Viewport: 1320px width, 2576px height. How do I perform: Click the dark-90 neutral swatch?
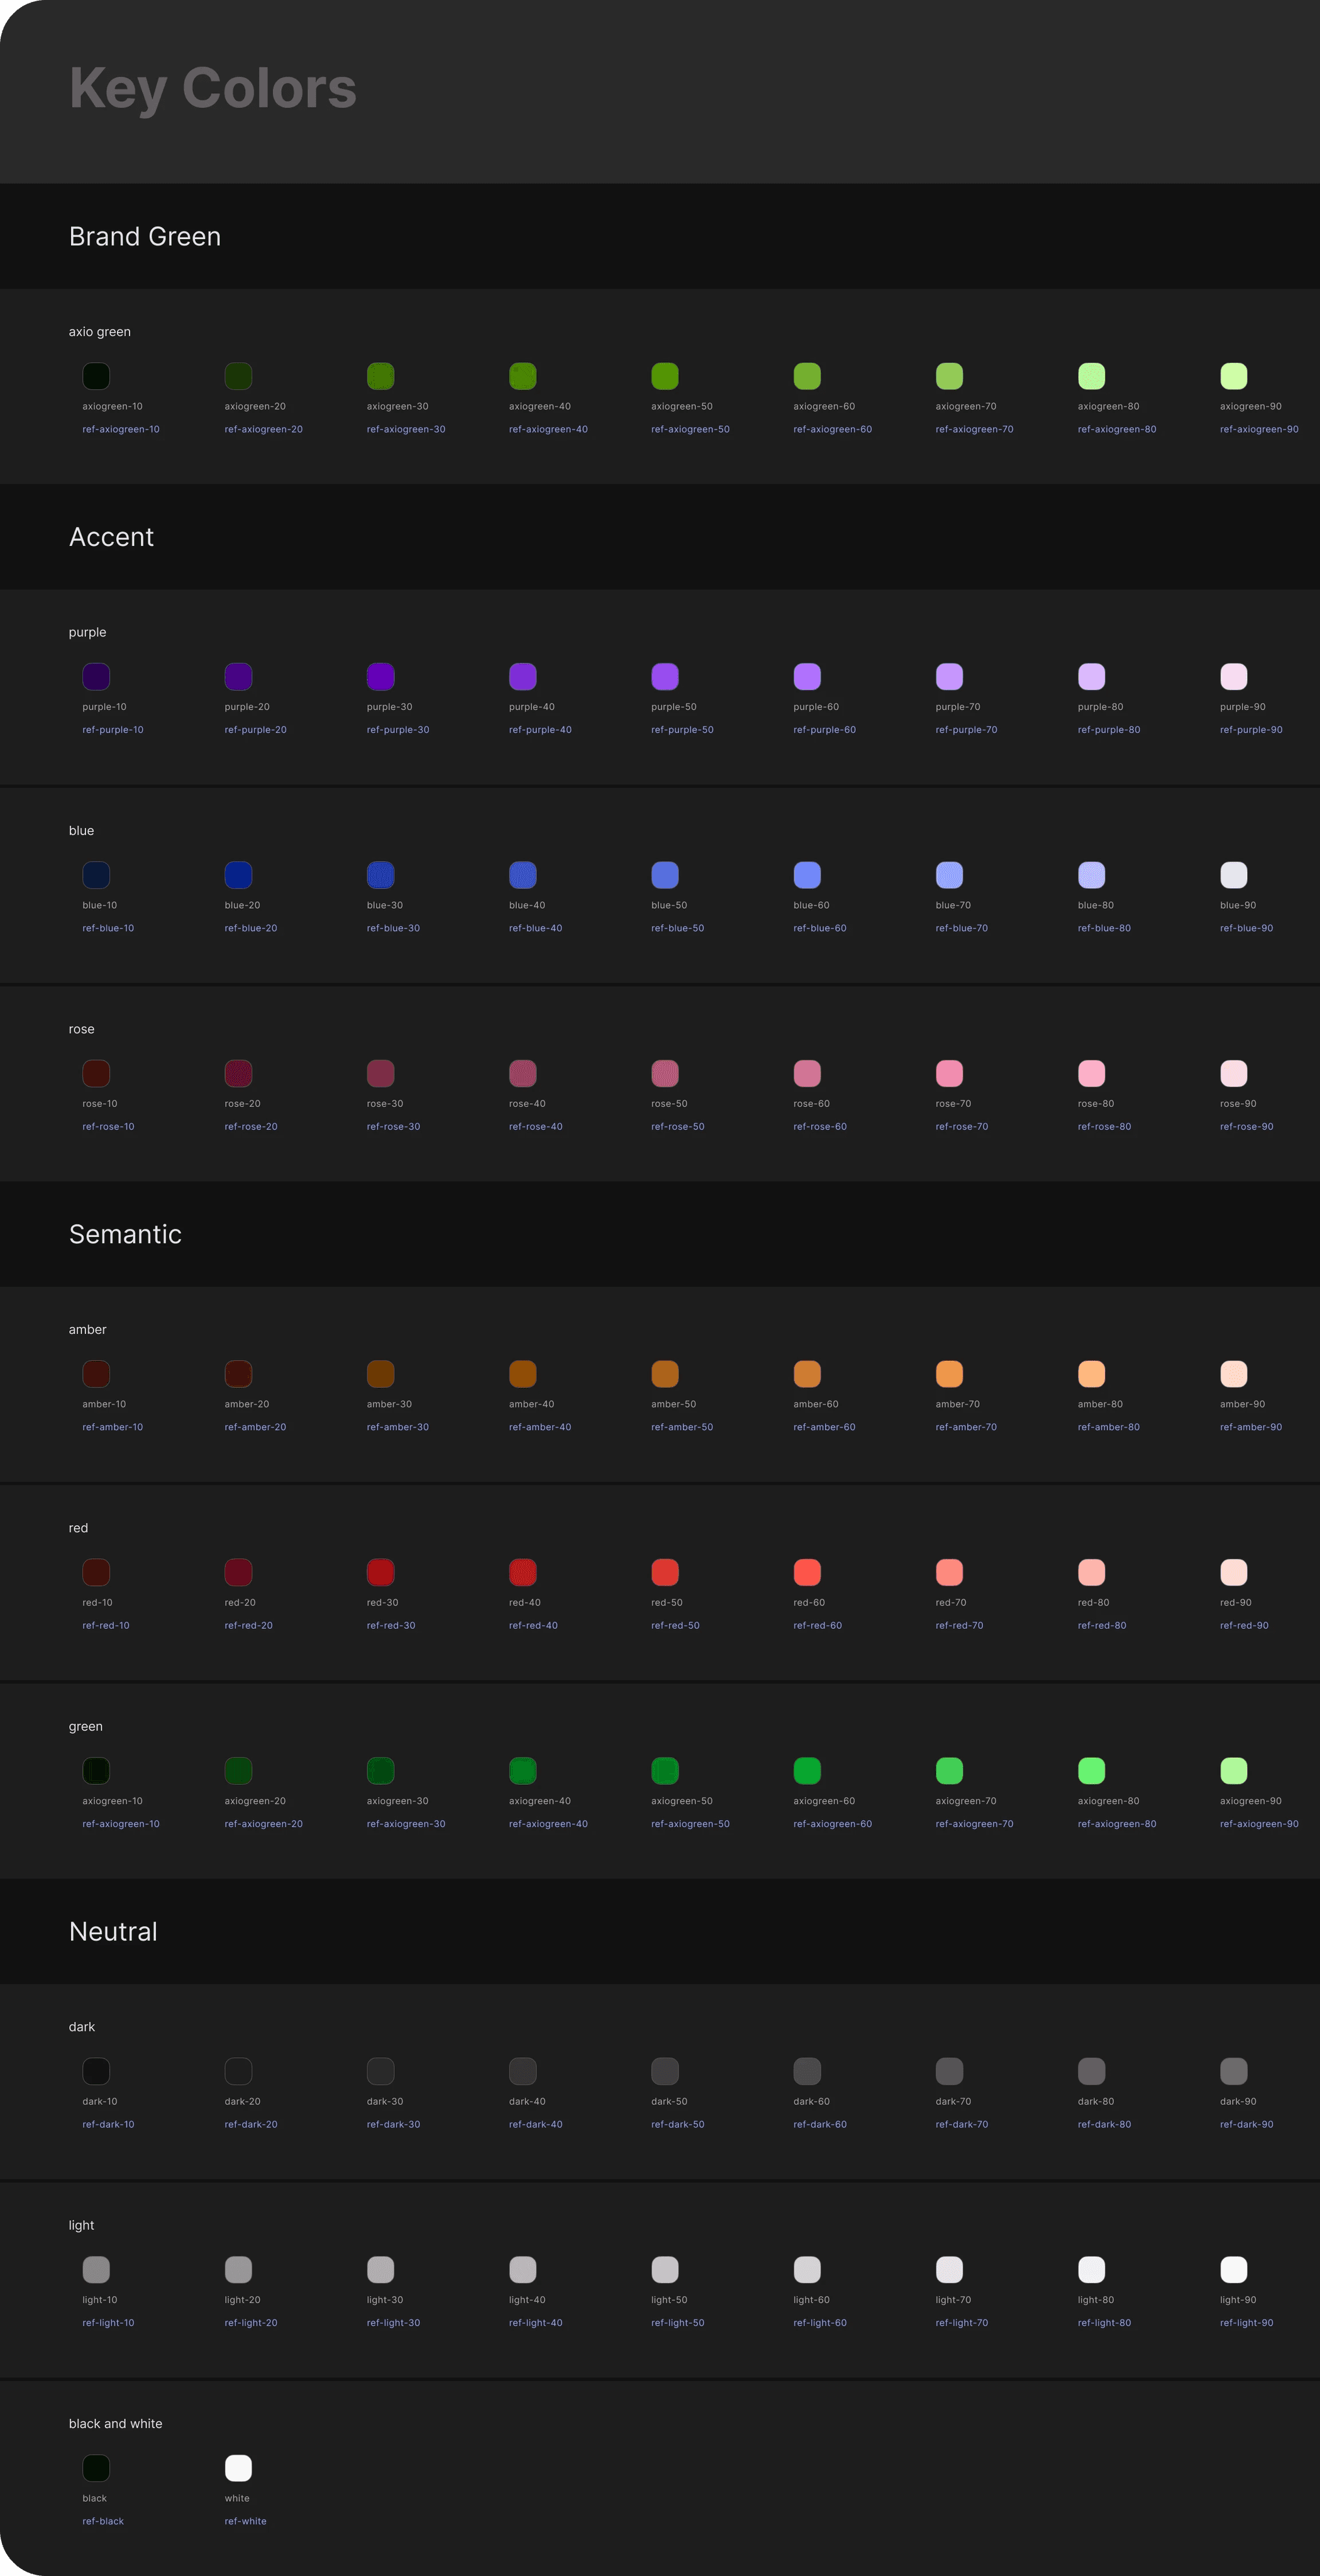click(x=1233, y=2071)
